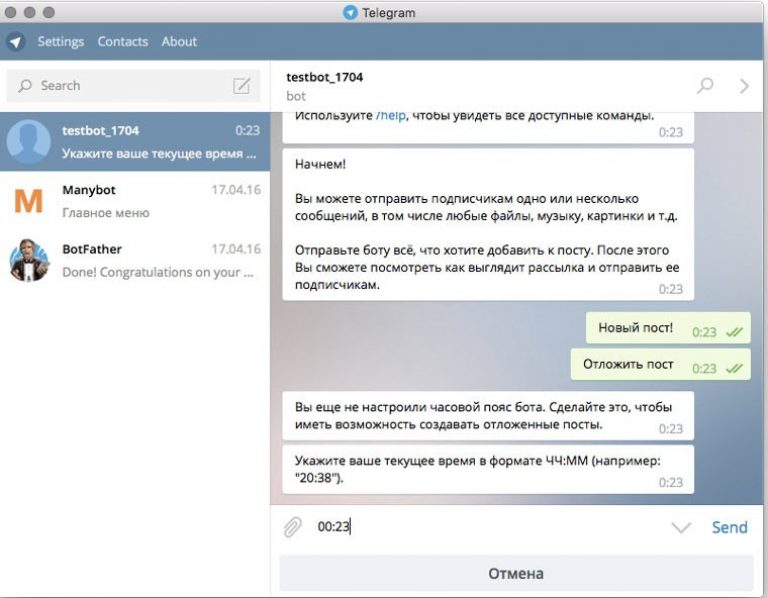Click message Укажите ваше текущее время
The image size is (768, 598).
click(x=488, y=469)
